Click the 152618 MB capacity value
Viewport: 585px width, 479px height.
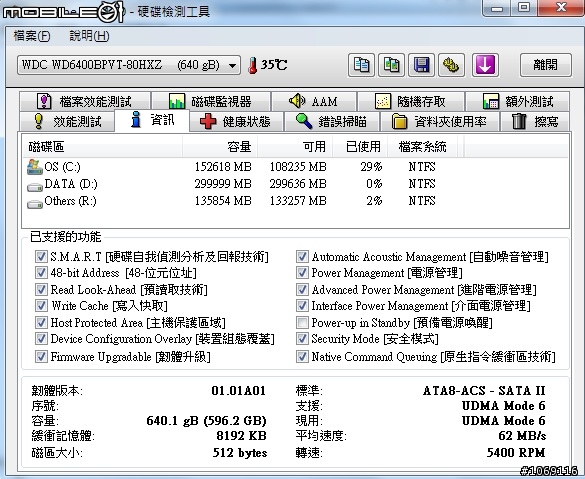click(223, 167)
